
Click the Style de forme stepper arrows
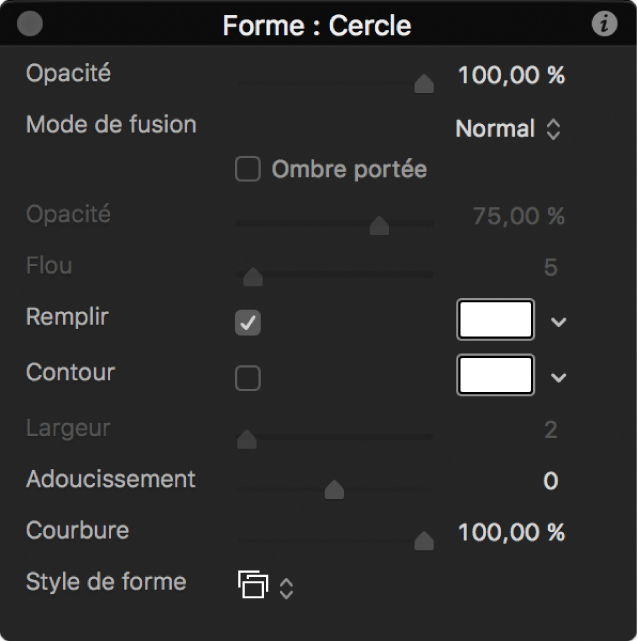pos(287,587)
